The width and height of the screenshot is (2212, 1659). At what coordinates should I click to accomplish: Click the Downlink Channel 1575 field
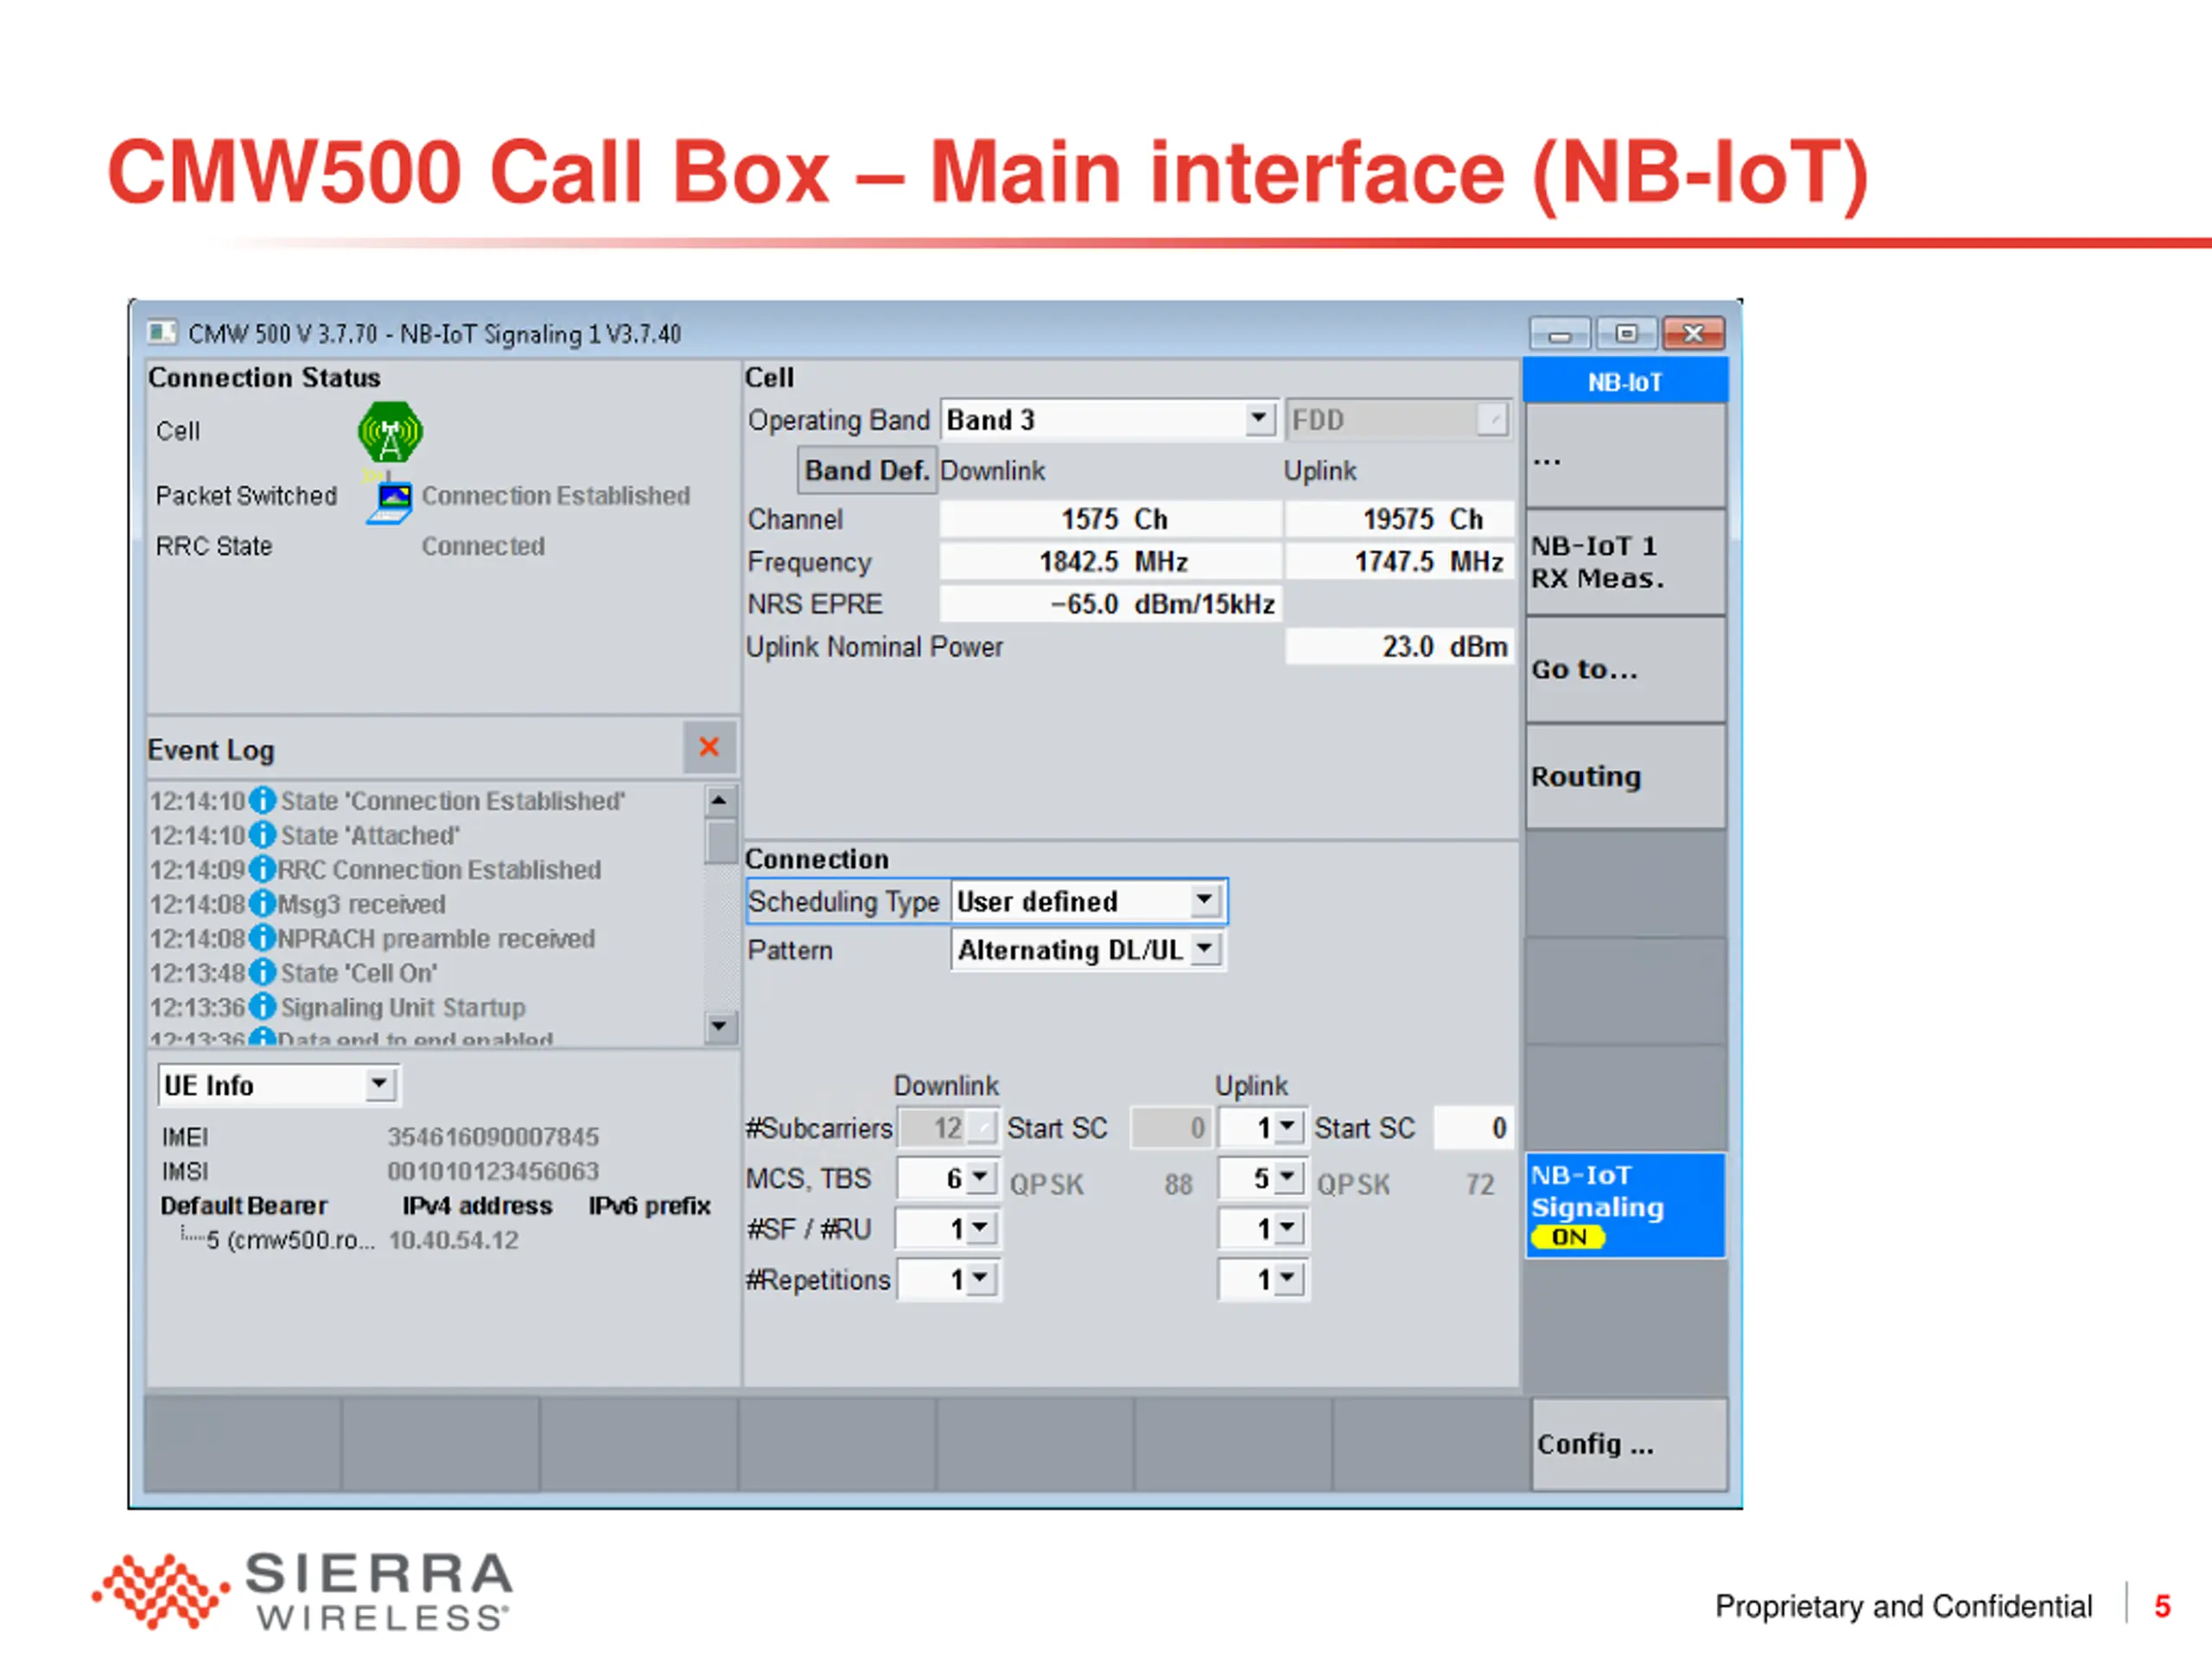pos(1110,519)
